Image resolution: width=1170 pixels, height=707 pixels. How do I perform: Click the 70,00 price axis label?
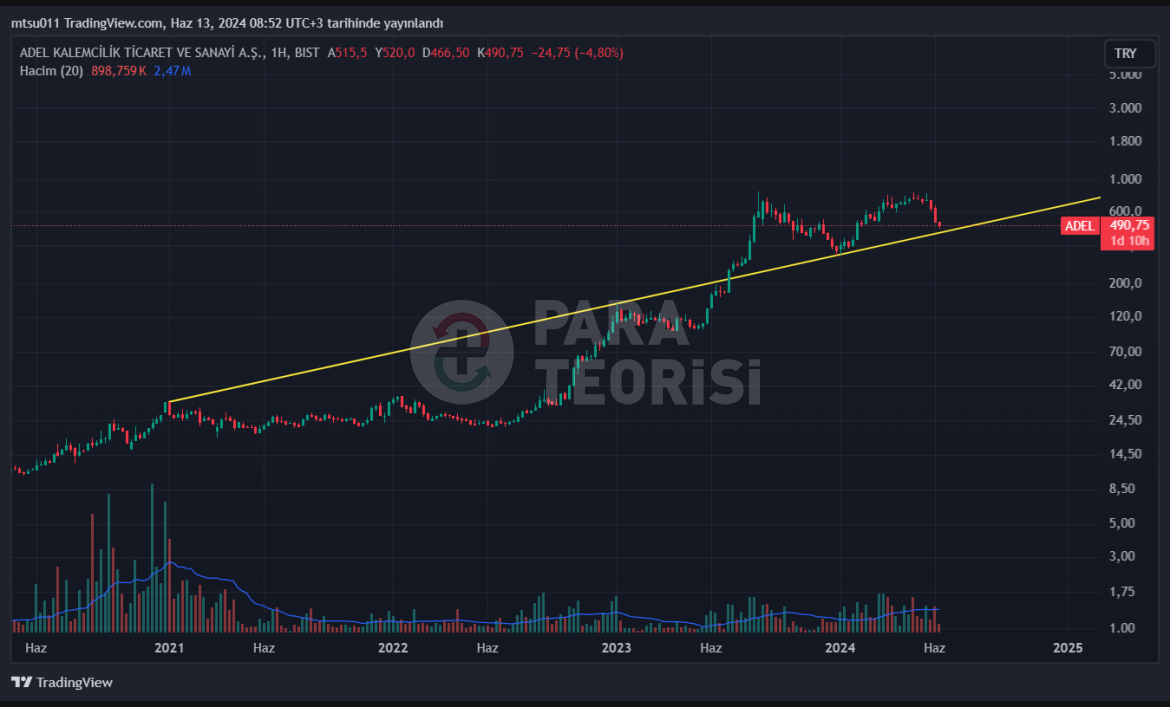tap(1125, 351)
